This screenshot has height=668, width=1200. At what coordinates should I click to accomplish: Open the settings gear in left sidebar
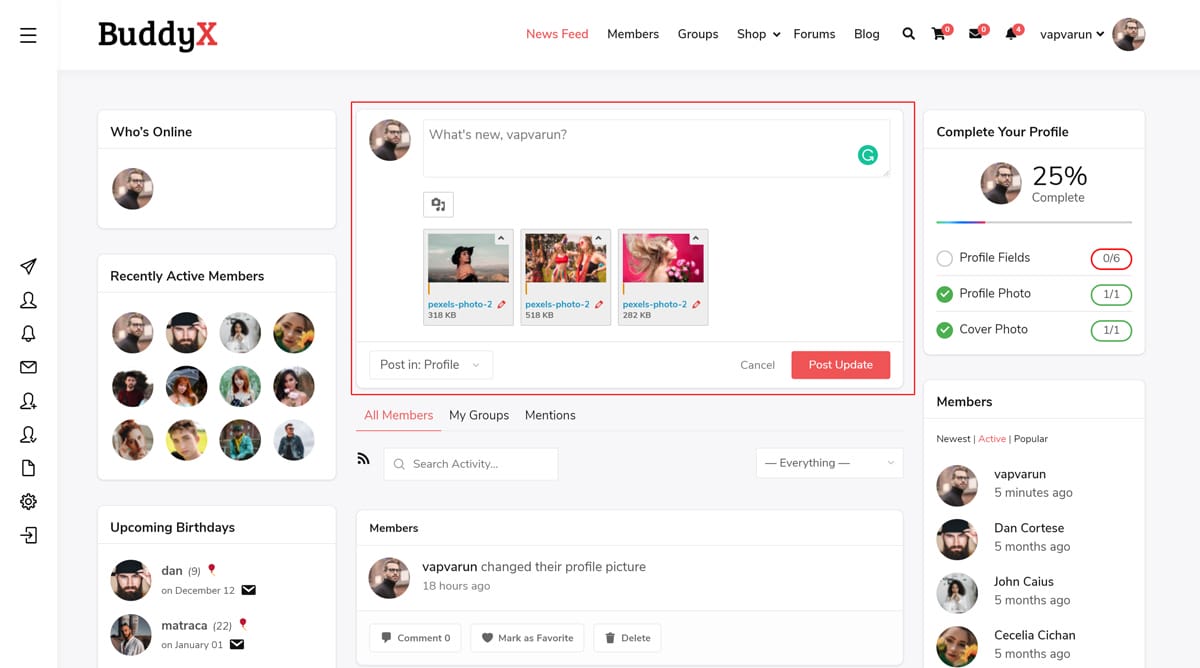(x=28, y=502)
